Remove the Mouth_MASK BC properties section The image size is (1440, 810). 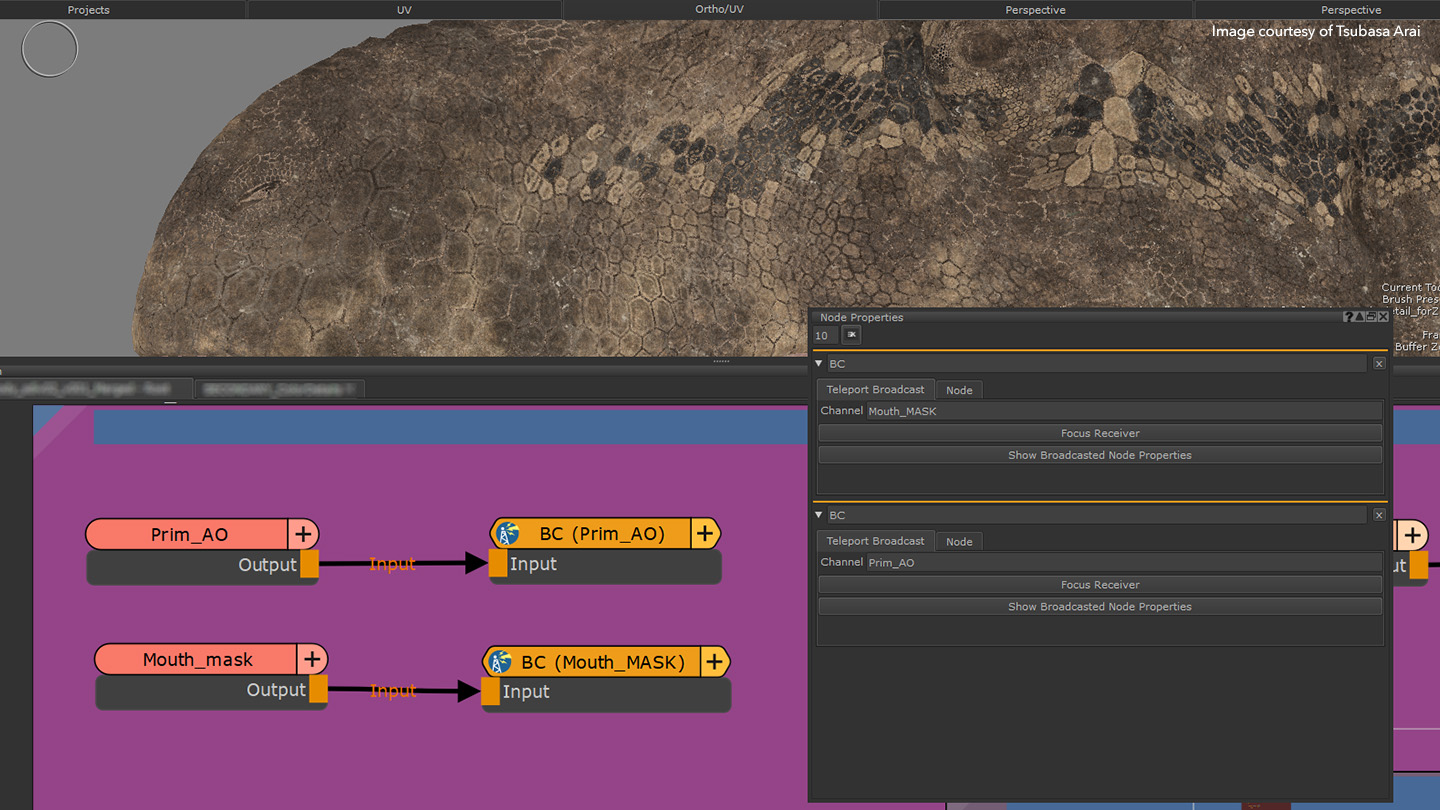(1379, 364)
